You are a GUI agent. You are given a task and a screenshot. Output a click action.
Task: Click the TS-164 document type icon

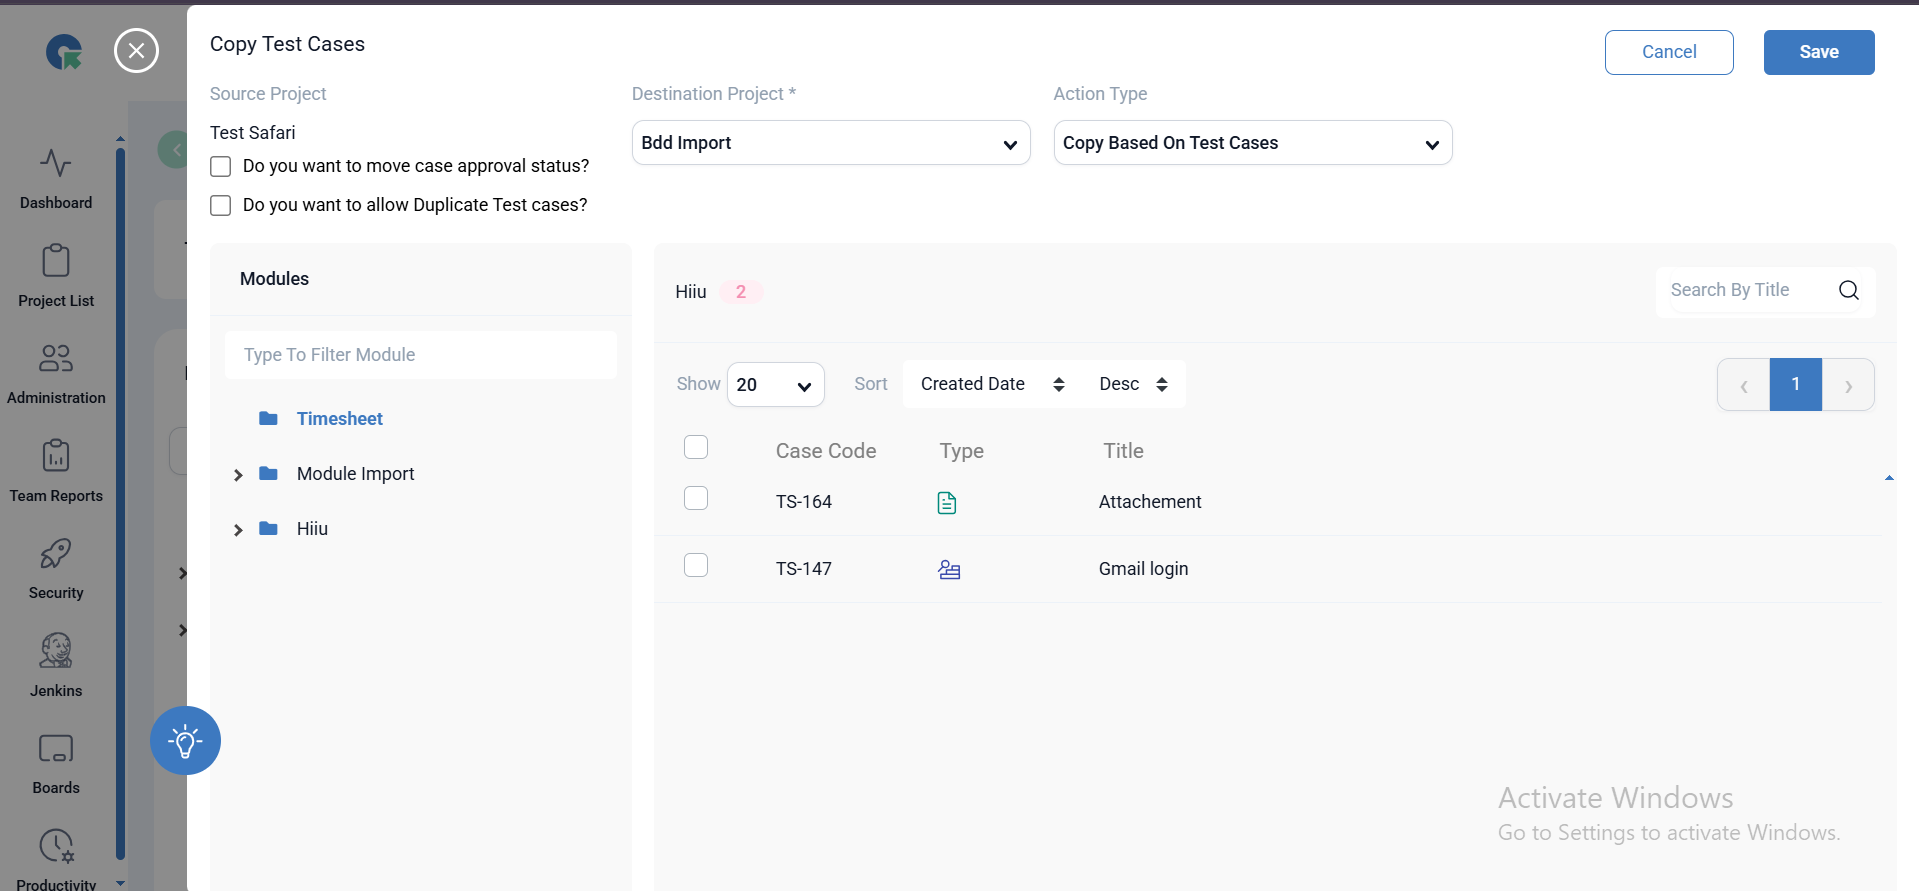tap(946, 503)
